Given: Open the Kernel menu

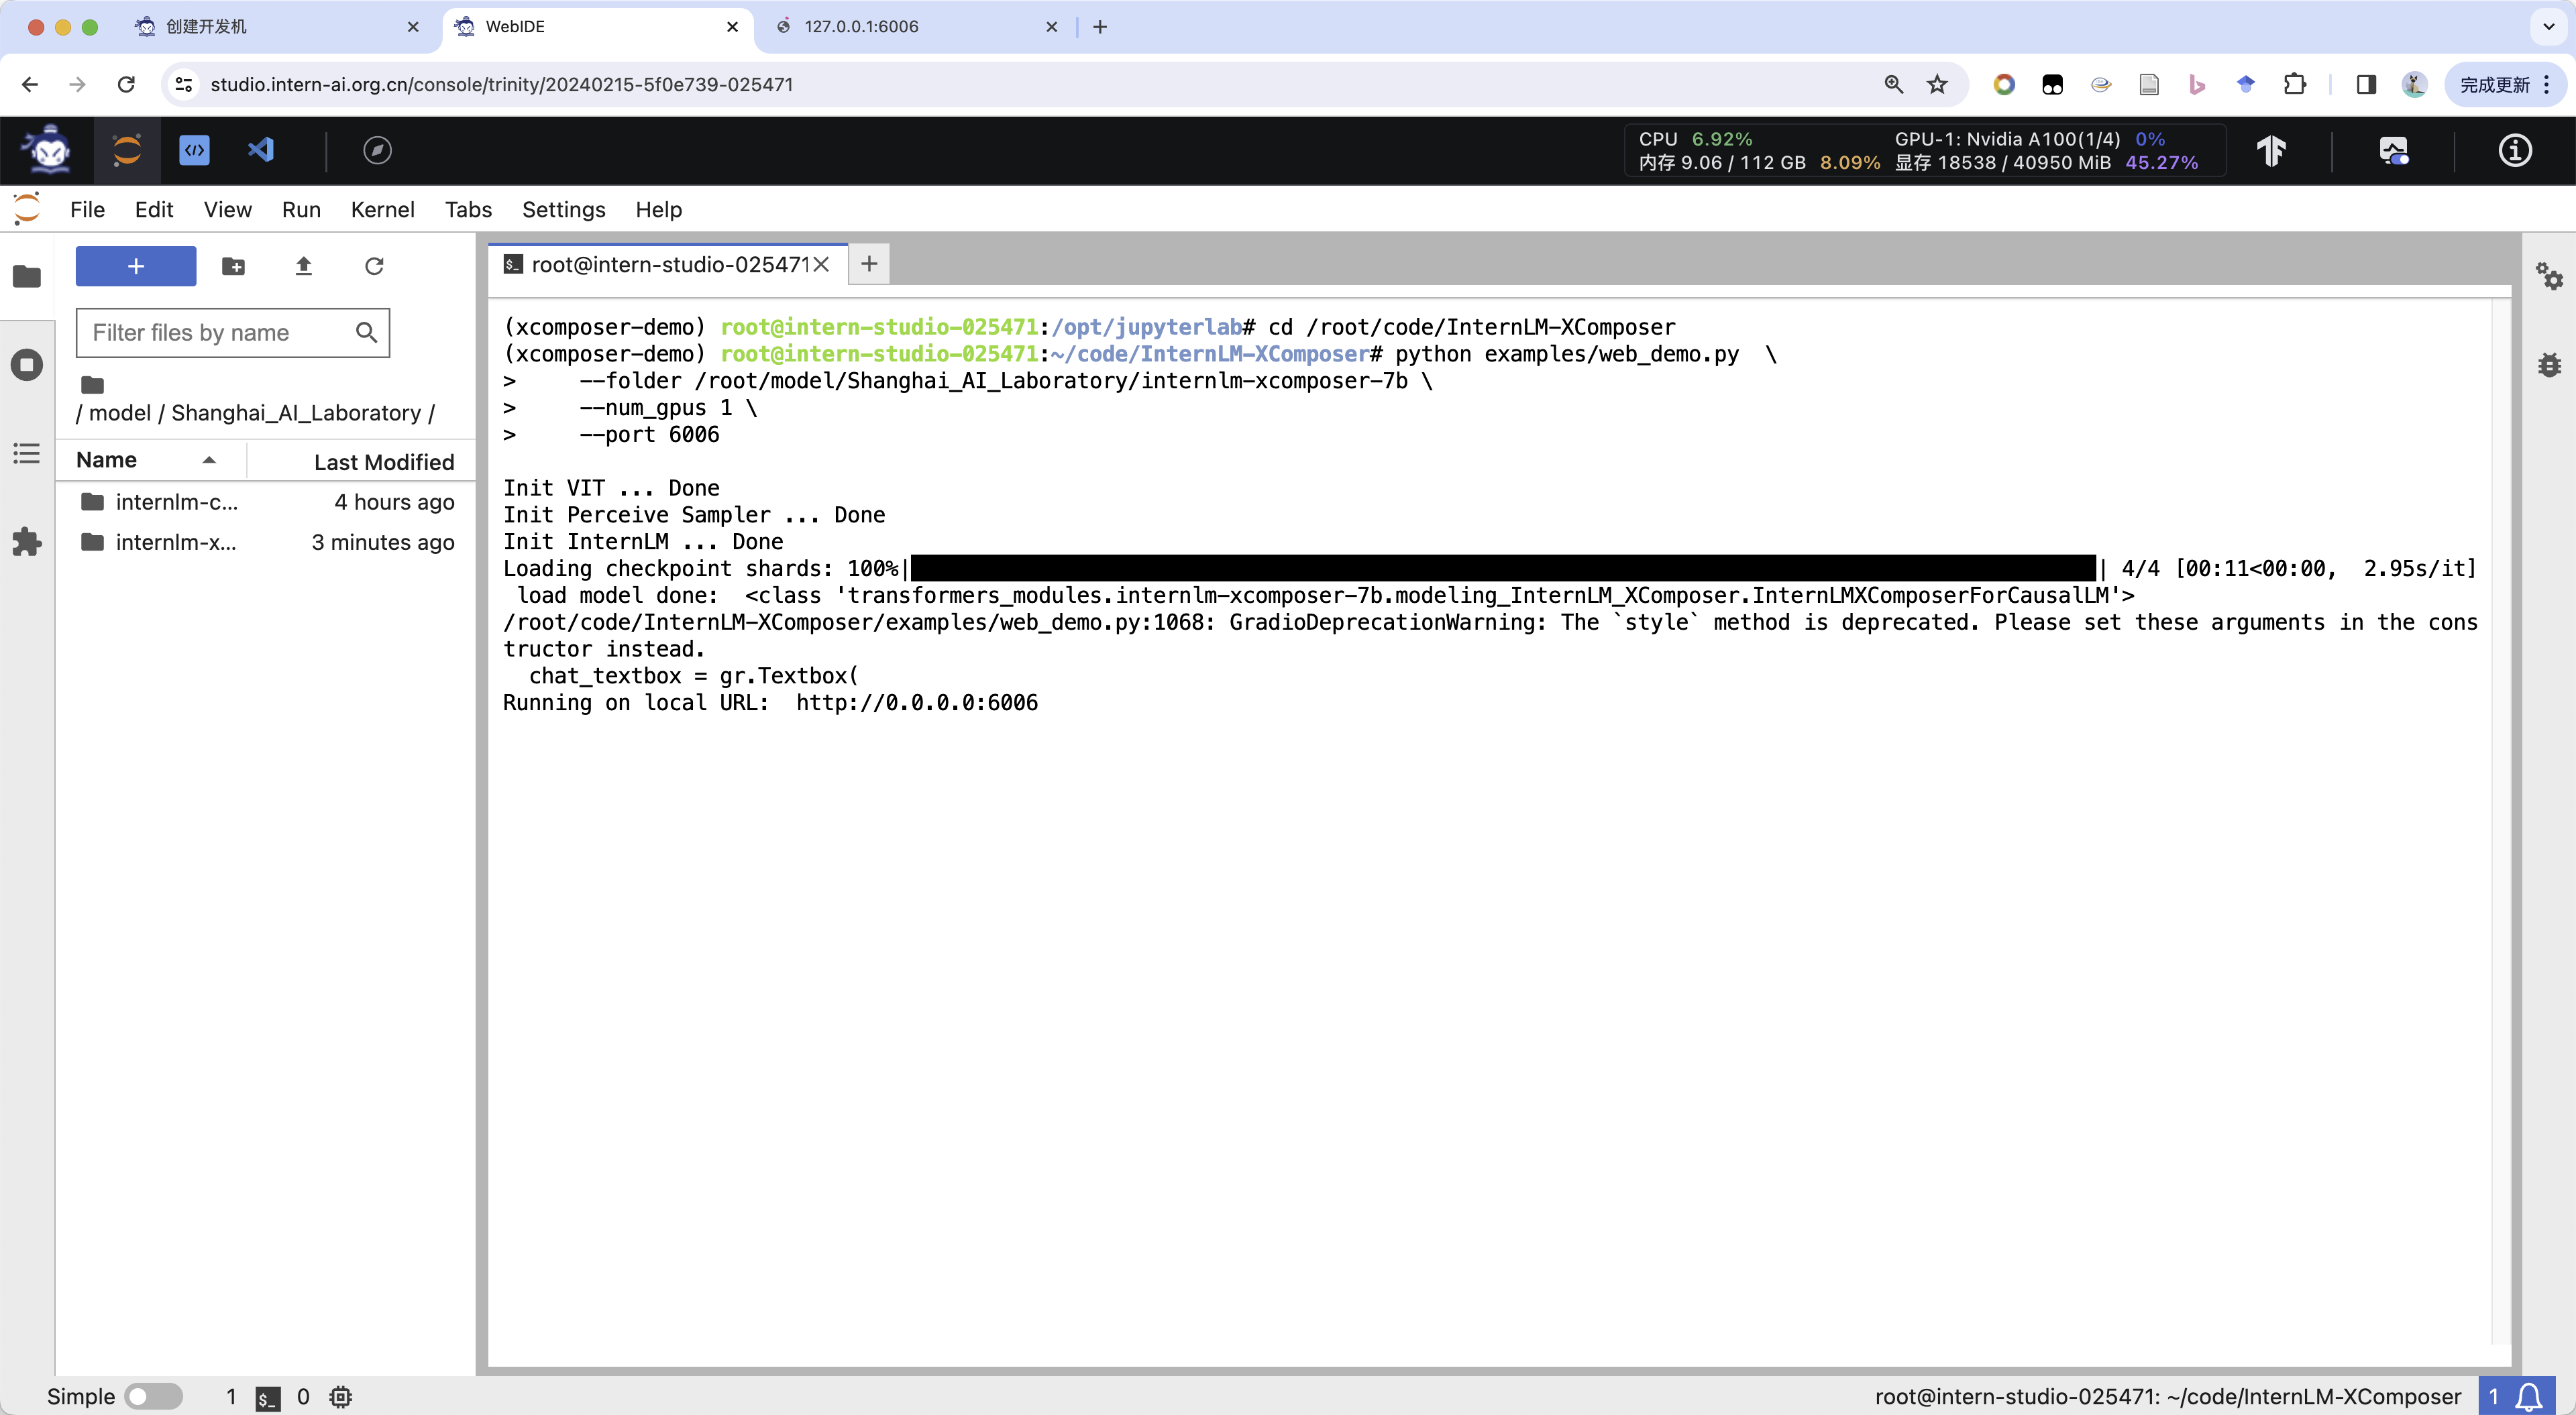Looking at the screenshot, I should click(382, 209).
